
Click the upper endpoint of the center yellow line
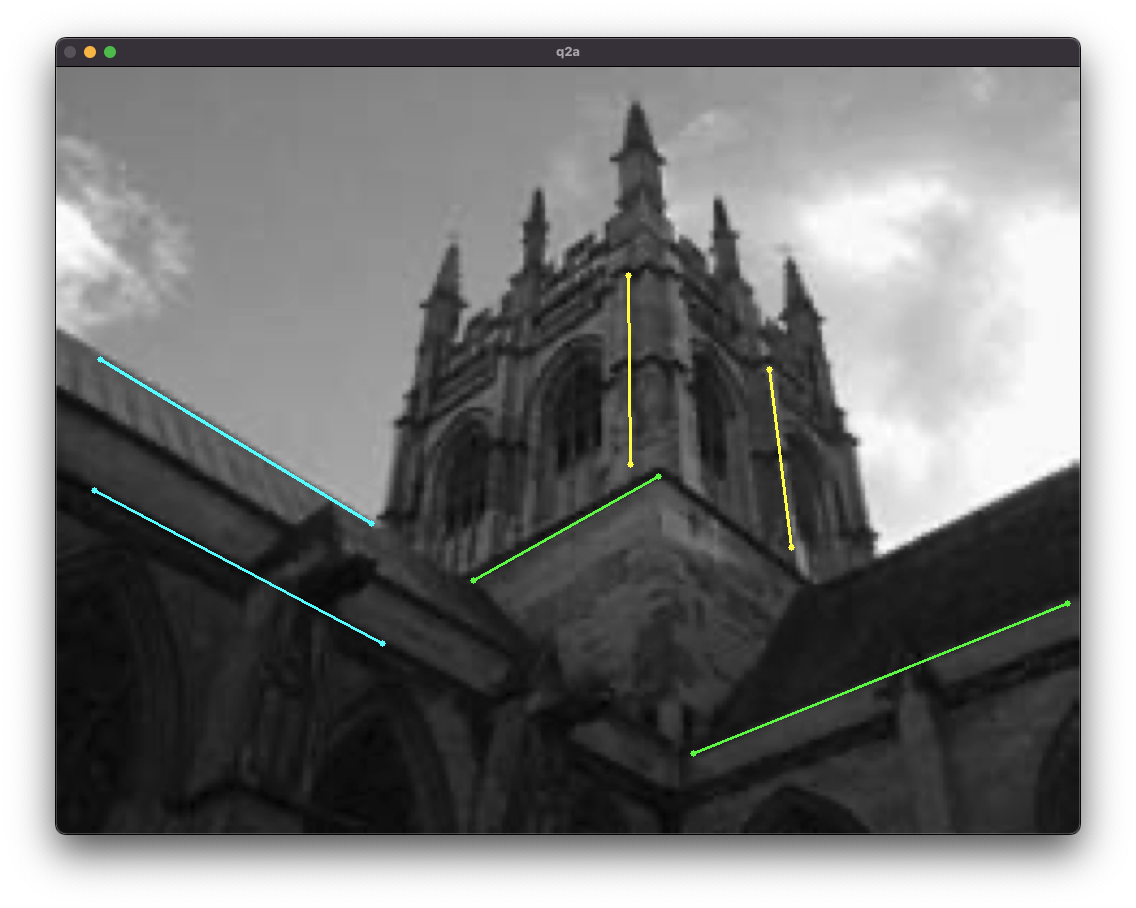pos(628,275)
